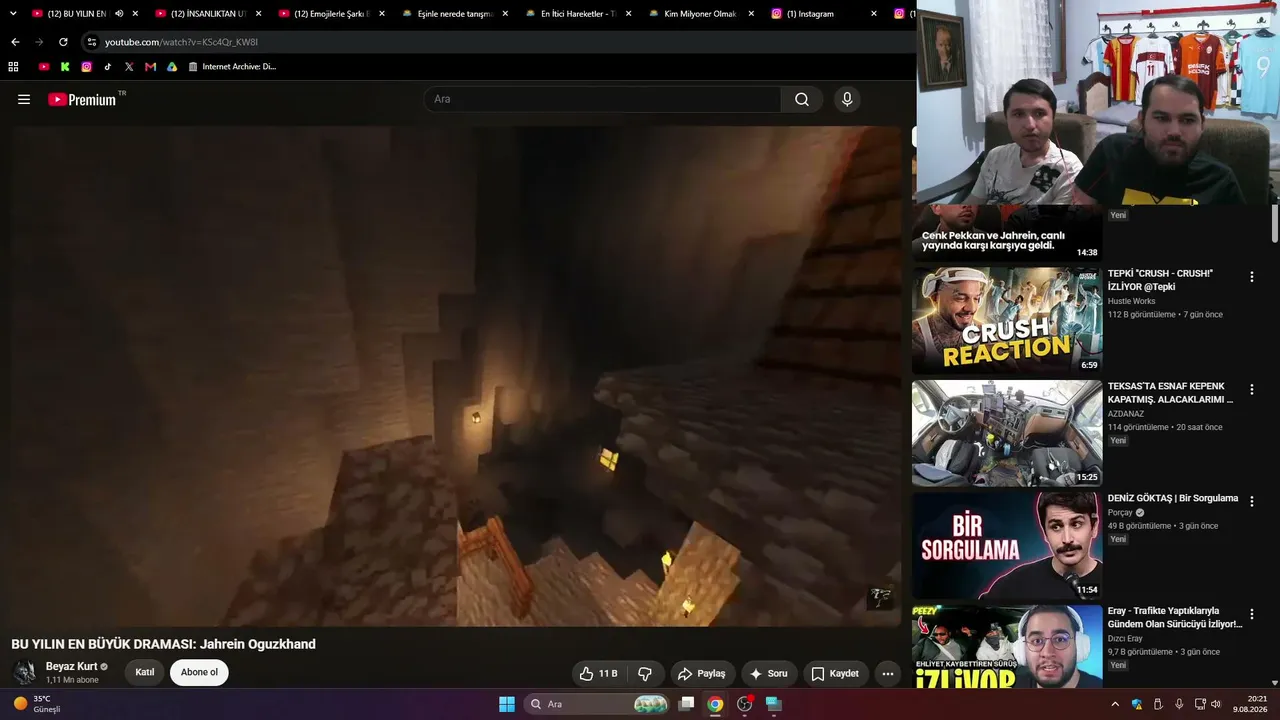This screenshot has width=1280, height=720.
Task: Open the Kick bookmark icon
Action: coord(65,67)
